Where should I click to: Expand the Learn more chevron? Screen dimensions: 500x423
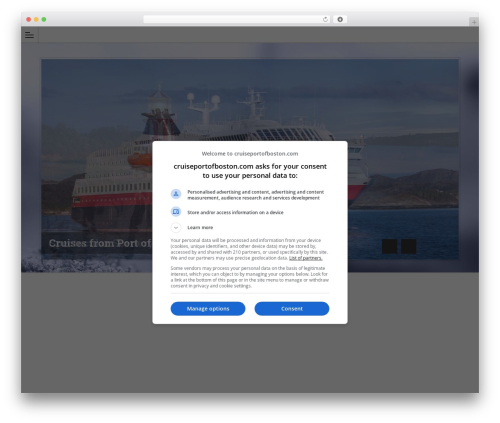click(176, 227)
